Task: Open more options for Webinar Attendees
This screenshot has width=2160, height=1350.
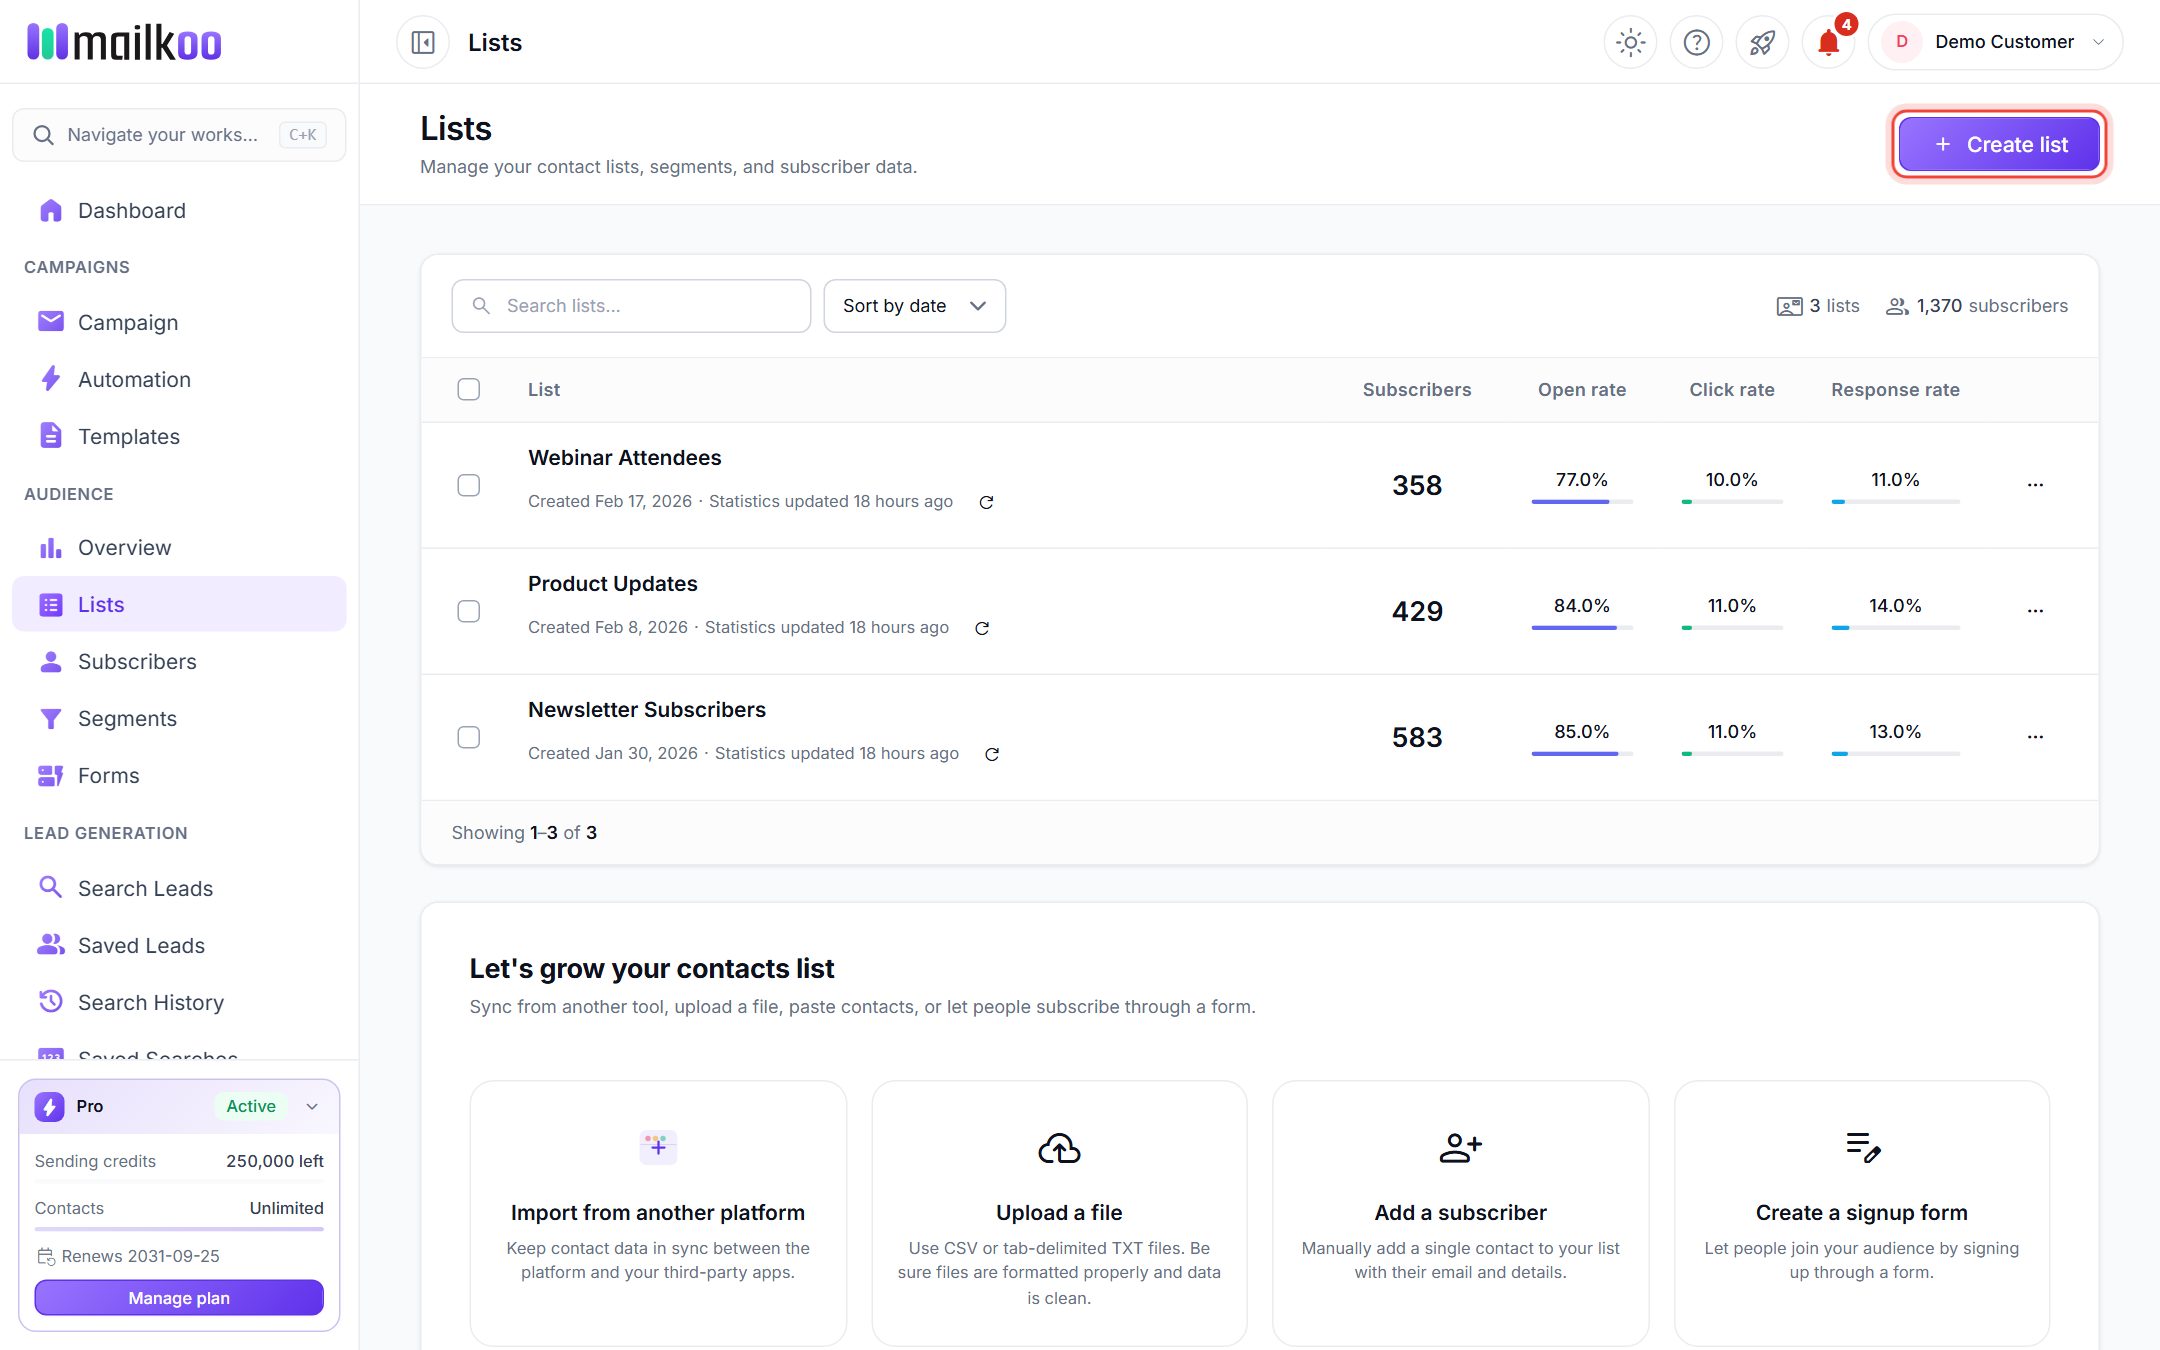Action: (x=2035, y=485)
